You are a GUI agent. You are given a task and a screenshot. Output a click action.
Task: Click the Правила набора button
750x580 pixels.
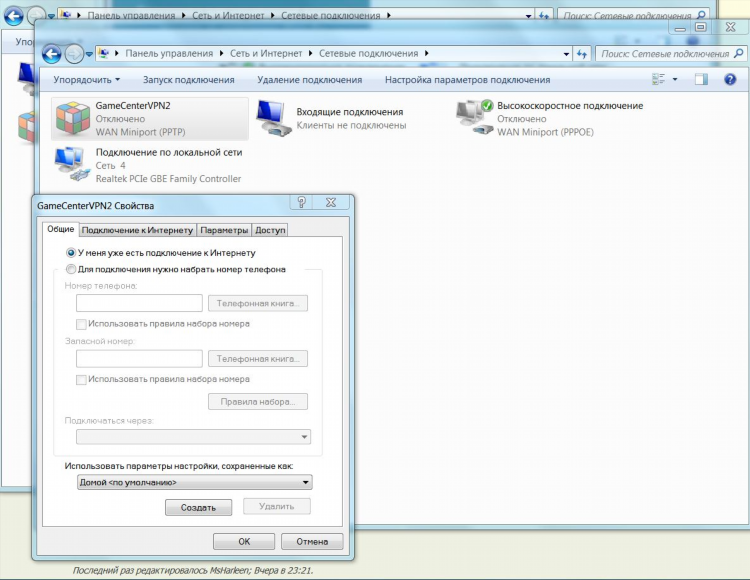click(258, 402)
